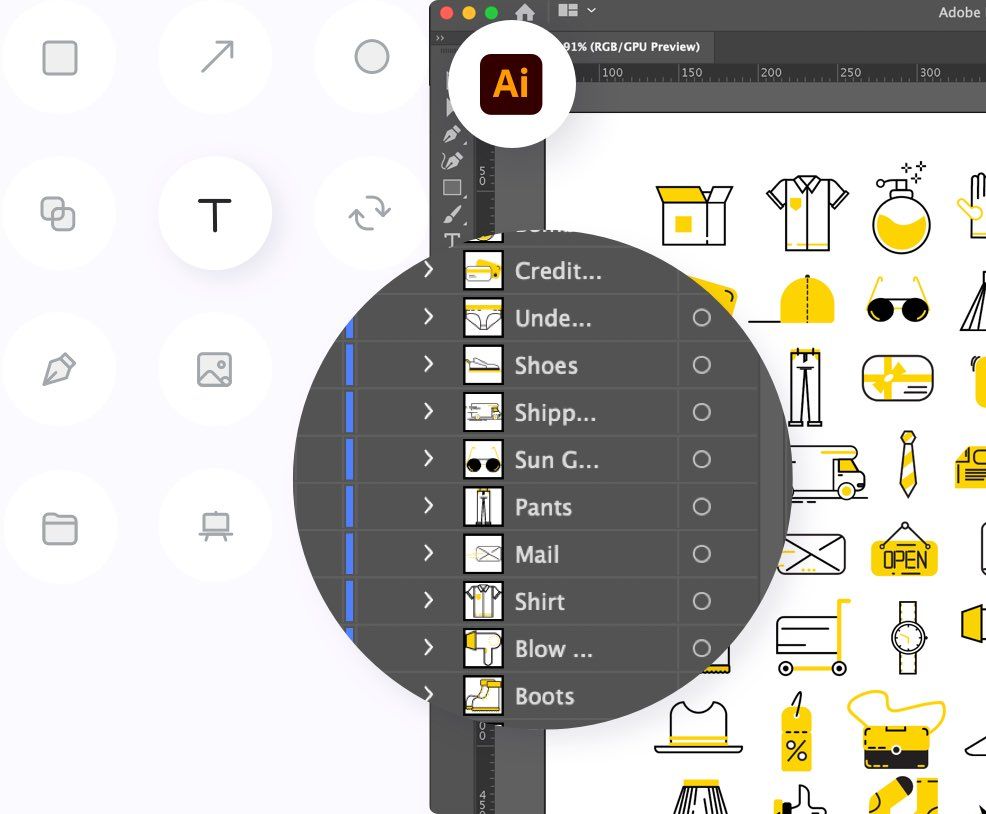986x814 pixels.
Task: Click the Mail layer target circle
Action: coord(702,554)
